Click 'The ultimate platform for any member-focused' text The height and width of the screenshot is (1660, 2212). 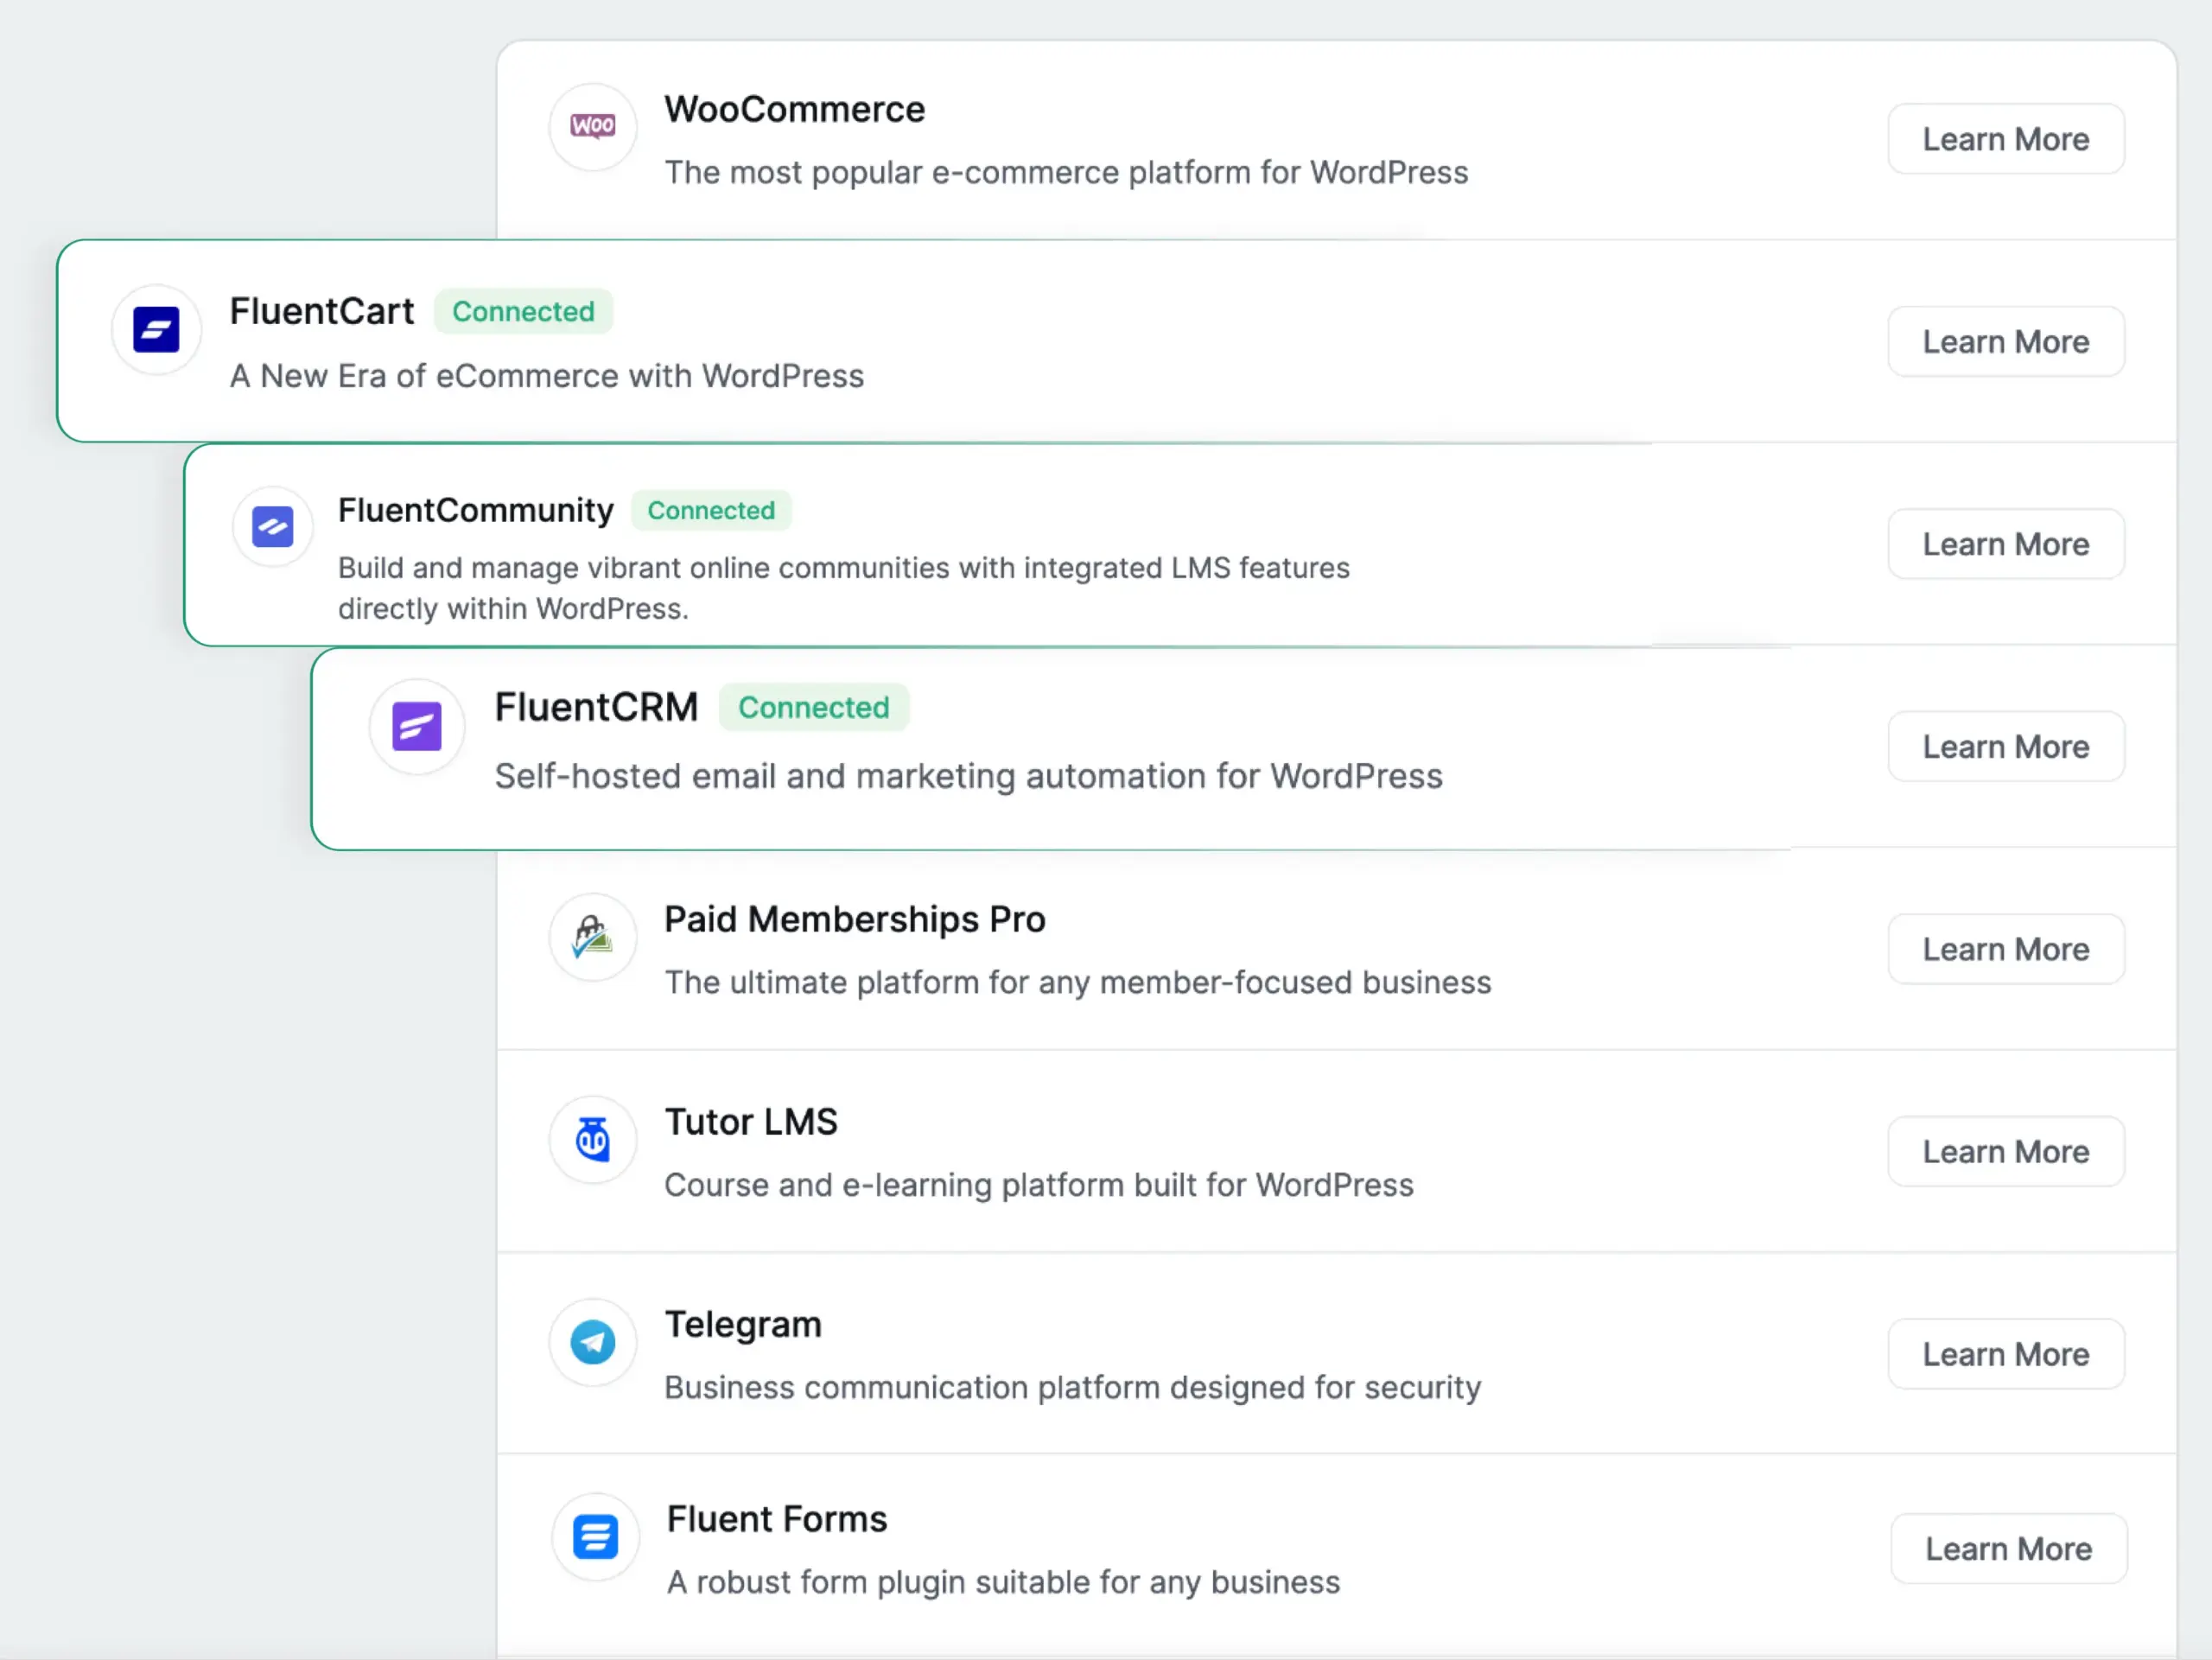(1078, 983)
